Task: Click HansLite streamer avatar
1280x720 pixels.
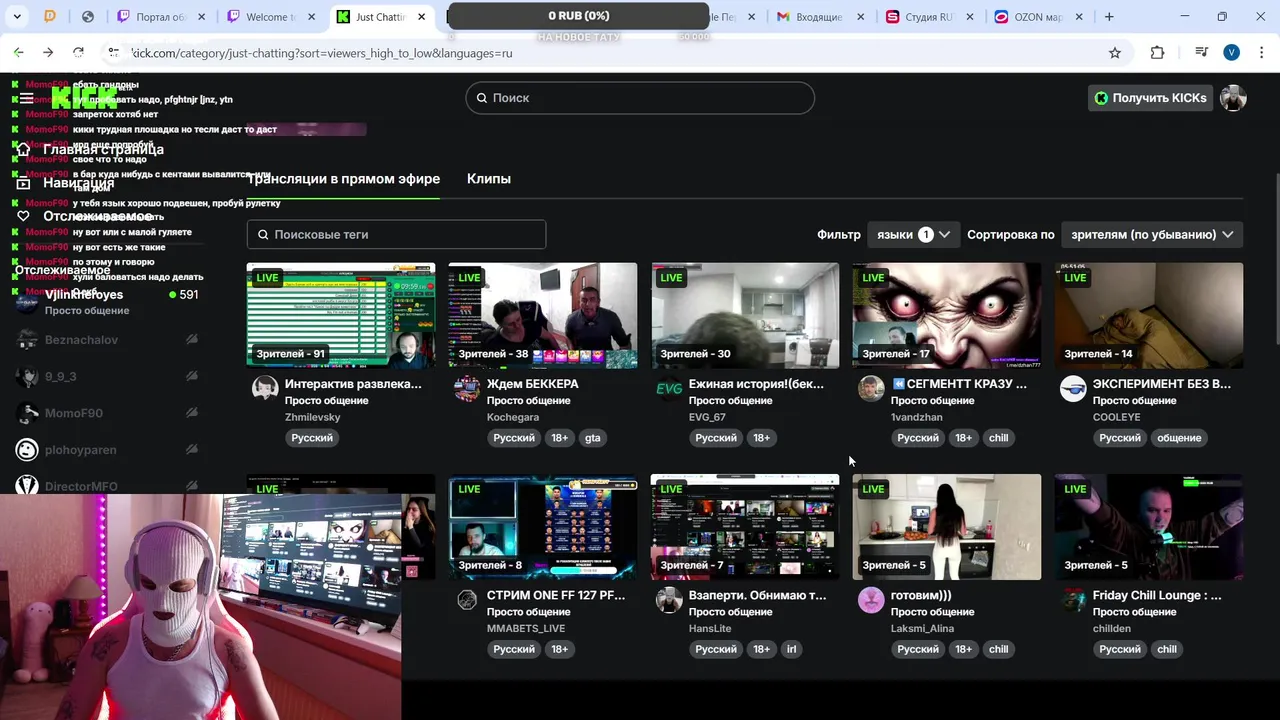Action: point(669,600)
